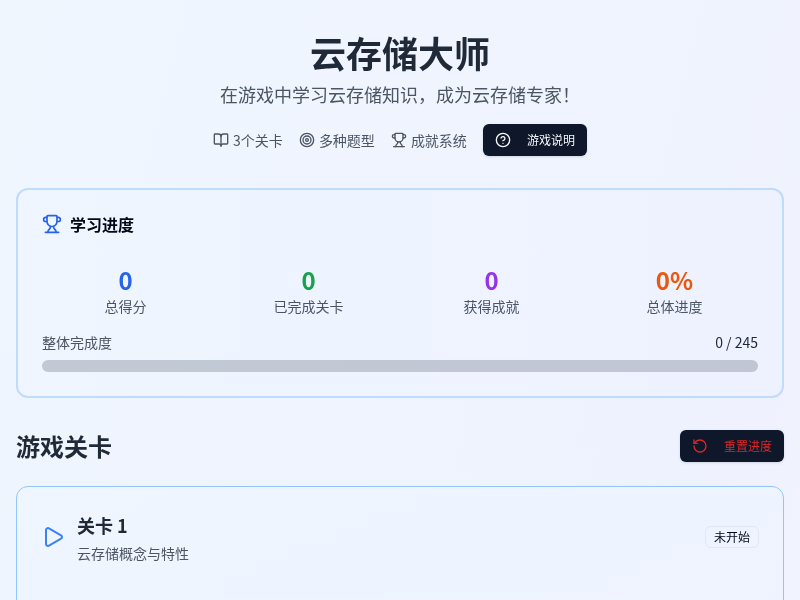Click the target icon next to 多种题型

tap(305, 140)
